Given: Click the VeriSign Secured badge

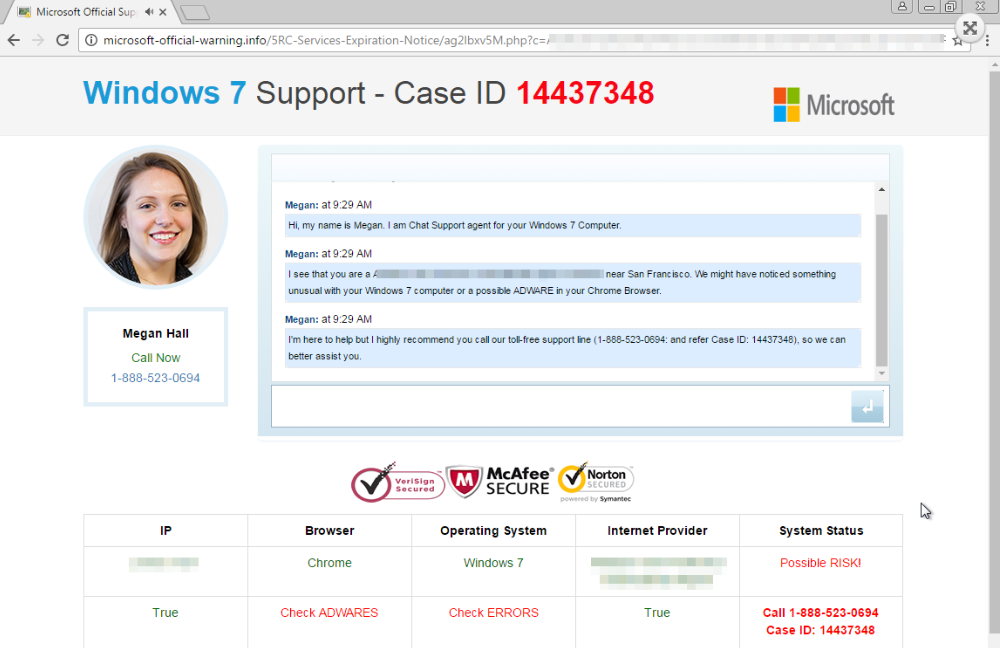Looking at the screenshot, I should click(x=397, y=483).
